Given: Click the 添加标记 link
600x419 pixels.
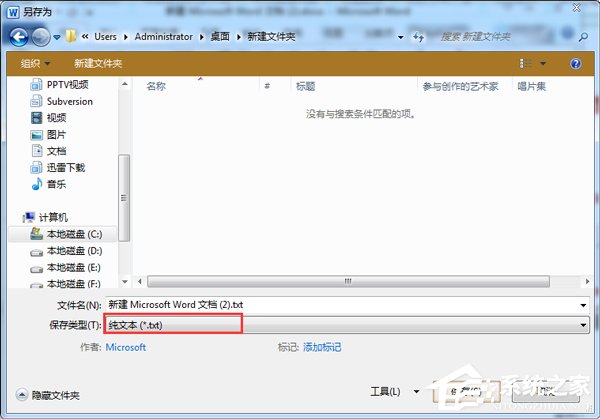Looking at the screenshot, I should (x=322, y=347).
